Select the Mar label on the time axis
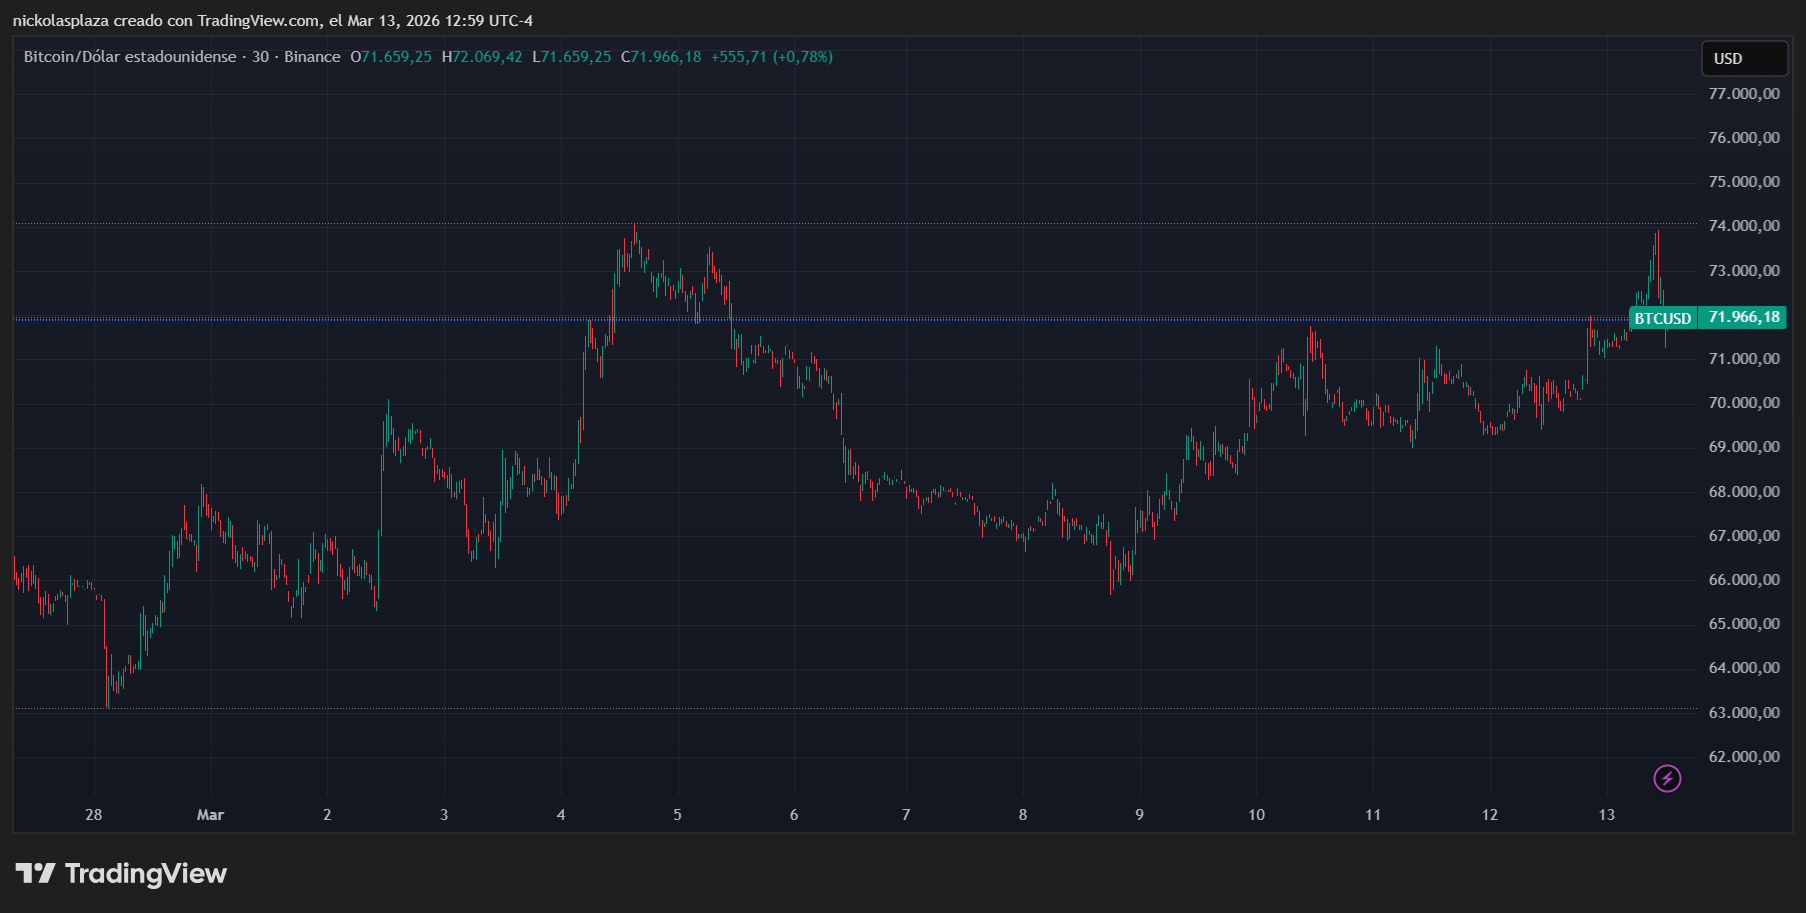The width and height of the screenshot is (1806, 913). tap(210, 815)
